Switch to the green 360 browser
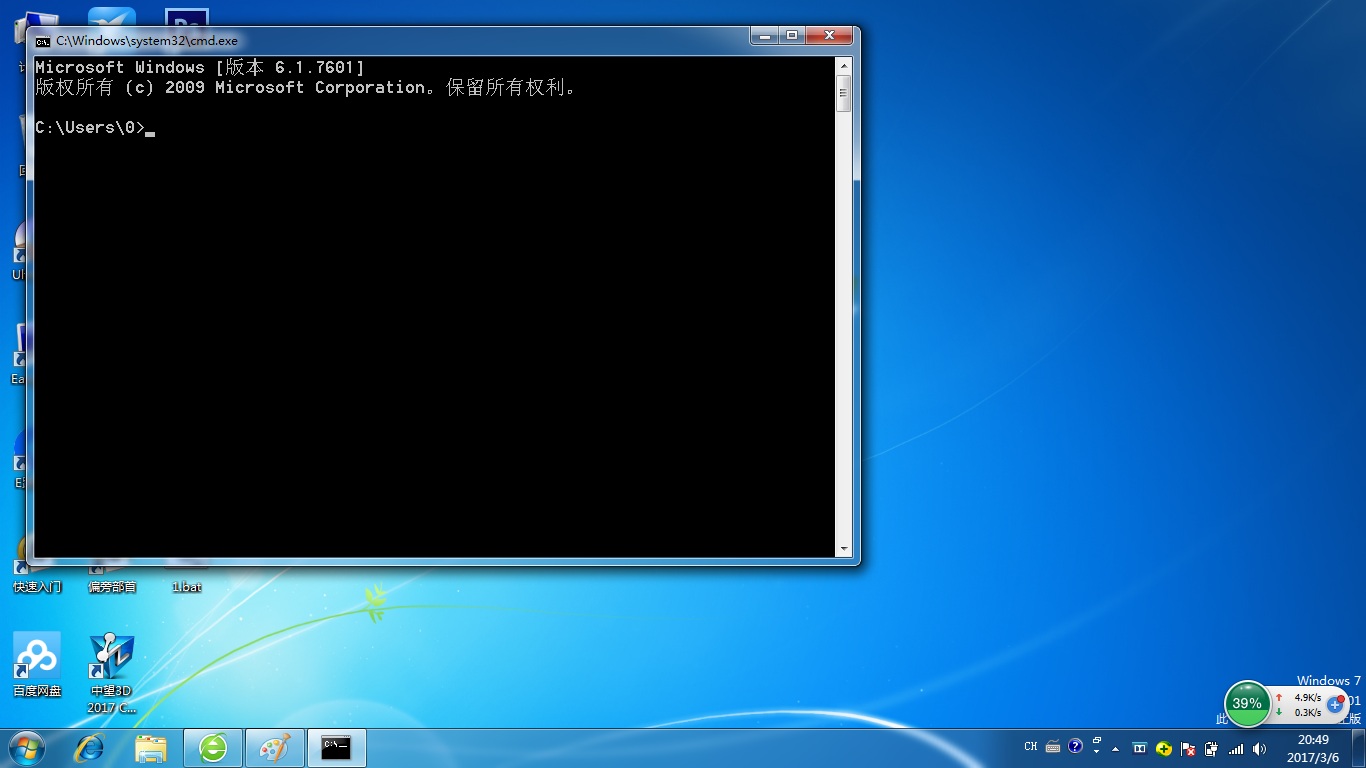The image size is (1366, 768). click(x=213, y=747)
